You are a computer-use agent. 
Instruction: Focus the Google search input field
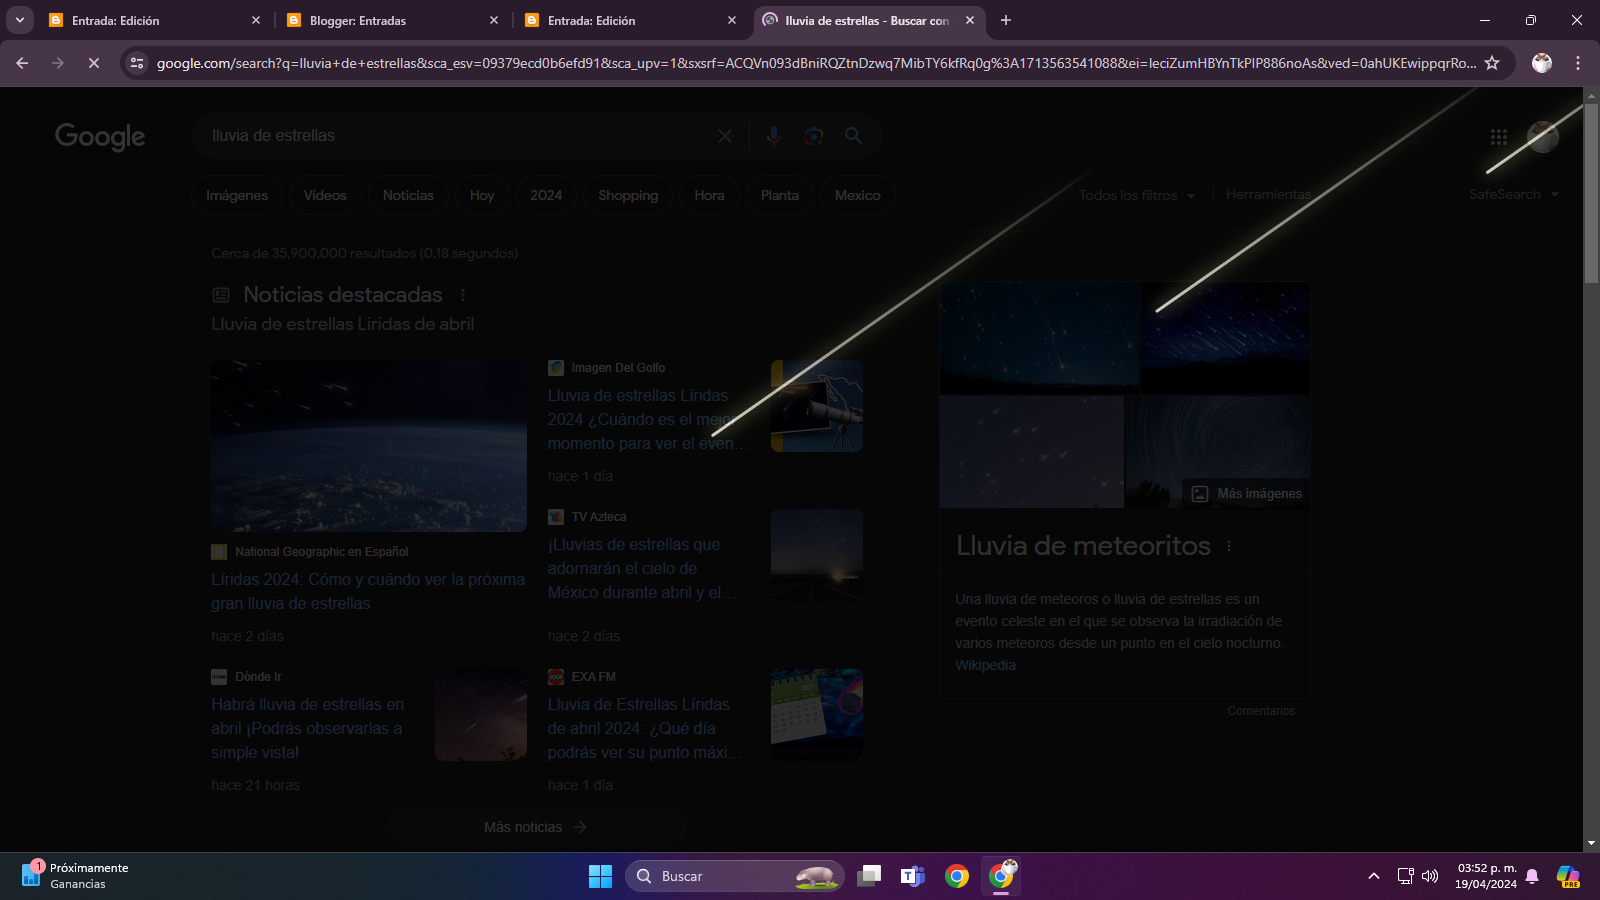coord(455,136)
